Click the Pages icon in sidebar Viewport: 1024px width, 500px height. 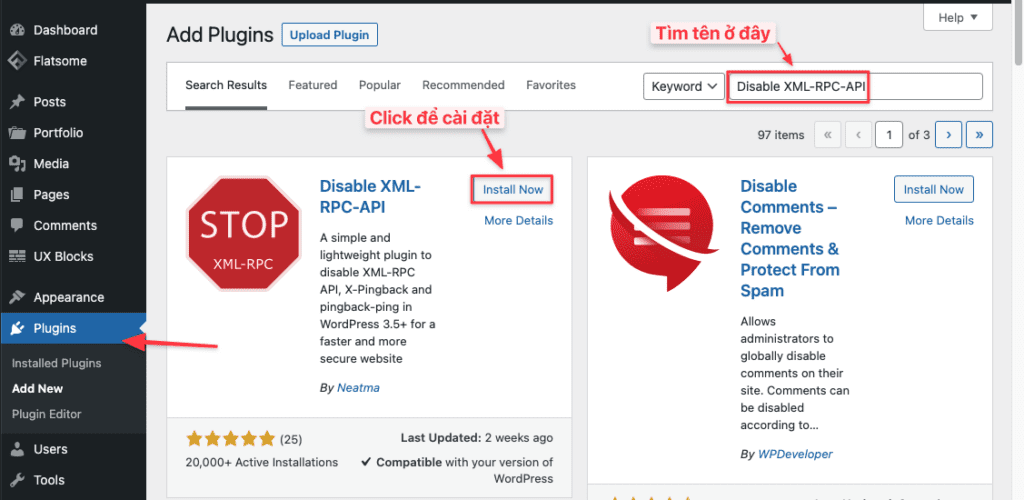tap(17, 195)
